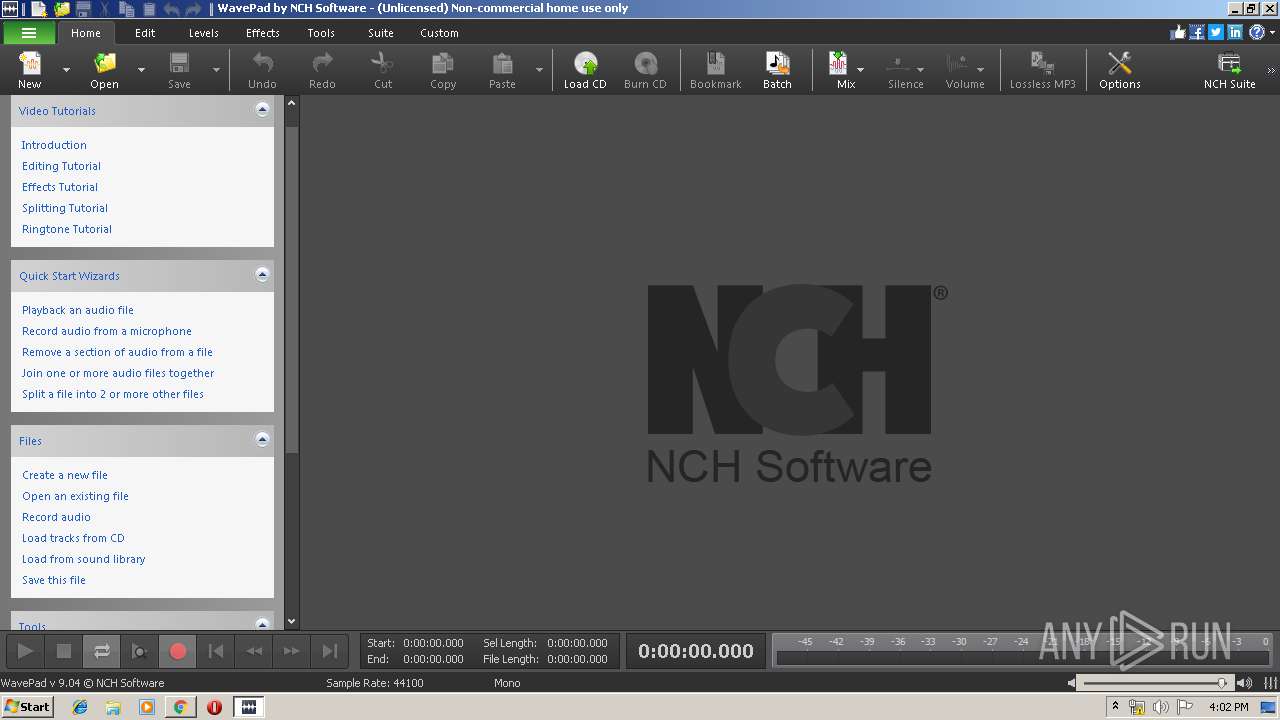This screenshot has width=1280, height=720.
Task: Toggle the scrub playback button
Action: tap(140, 651)
